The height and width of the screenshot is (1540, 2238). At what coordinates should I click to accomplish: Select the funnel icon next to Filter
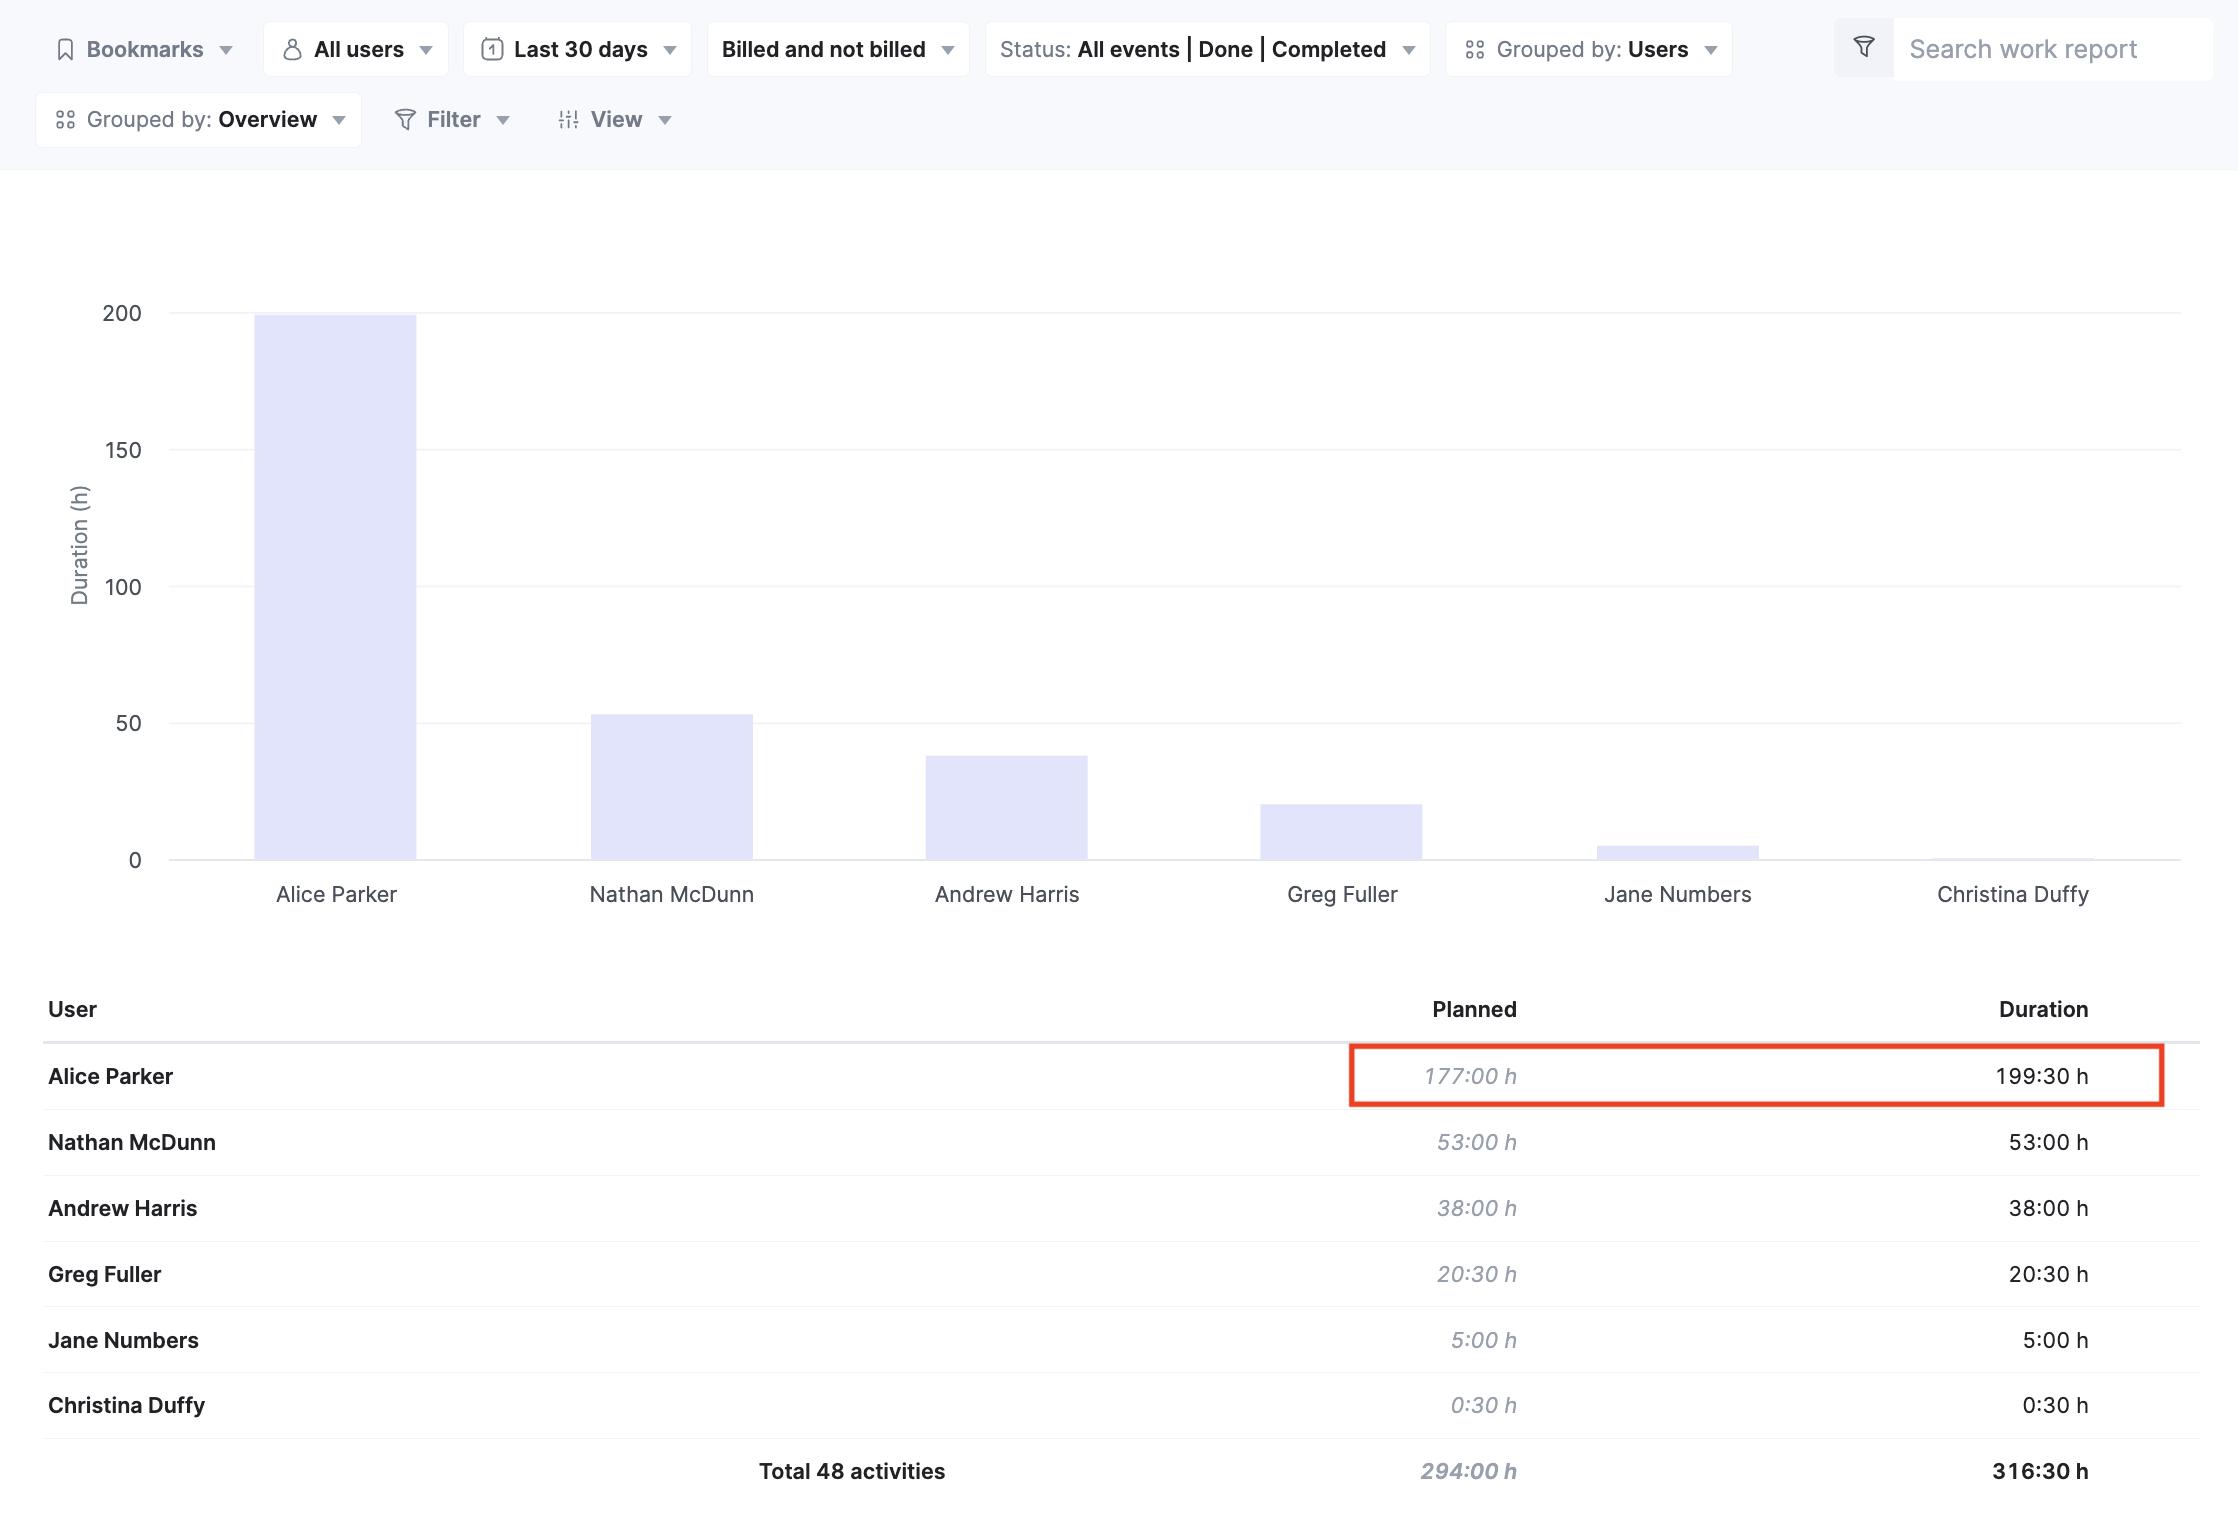[x=406, y=119]
